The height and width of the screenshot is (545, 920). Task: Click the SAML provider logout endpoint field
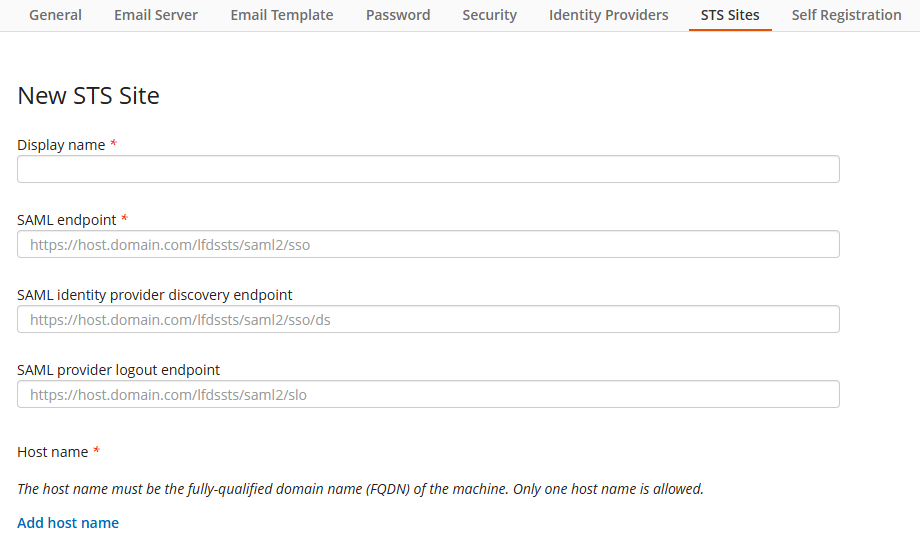[428, 394]
